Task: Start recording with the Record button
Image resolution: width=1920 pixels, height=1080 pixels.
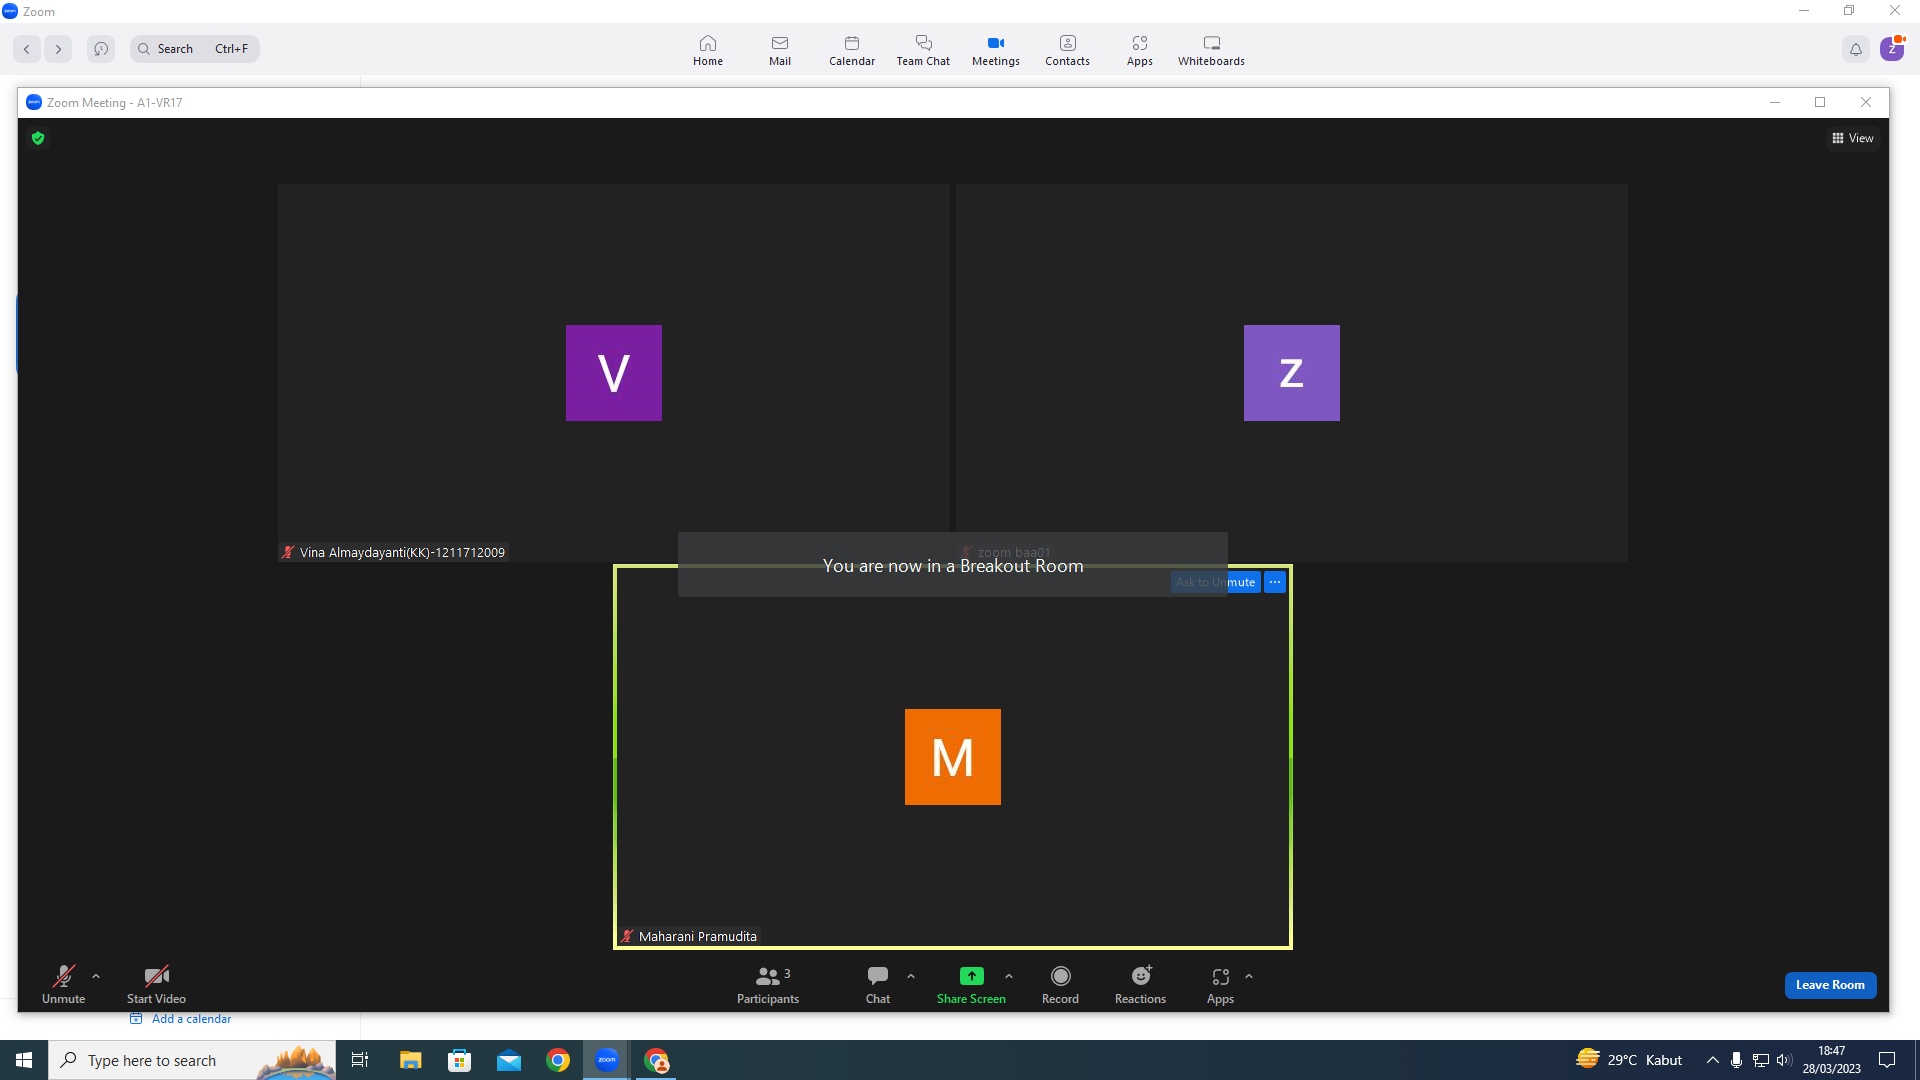Action: pos(1060,984)
